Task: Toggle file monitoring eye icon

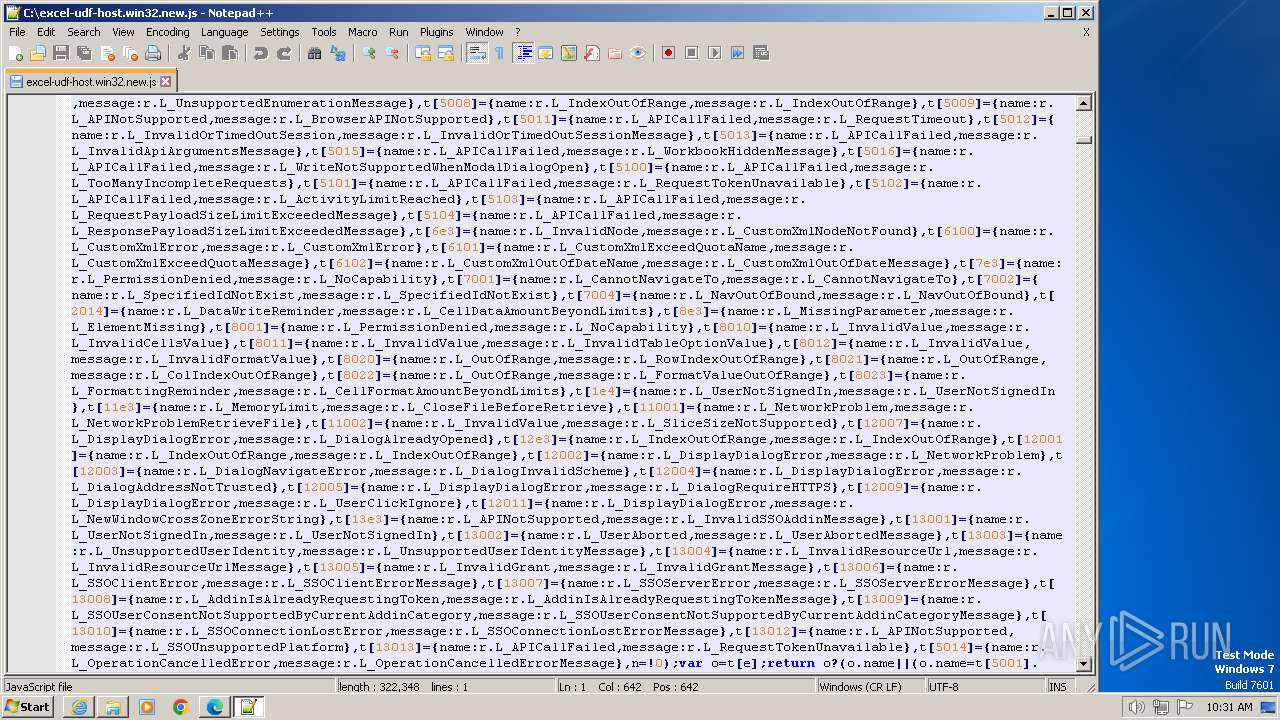Action: (638, 53)
